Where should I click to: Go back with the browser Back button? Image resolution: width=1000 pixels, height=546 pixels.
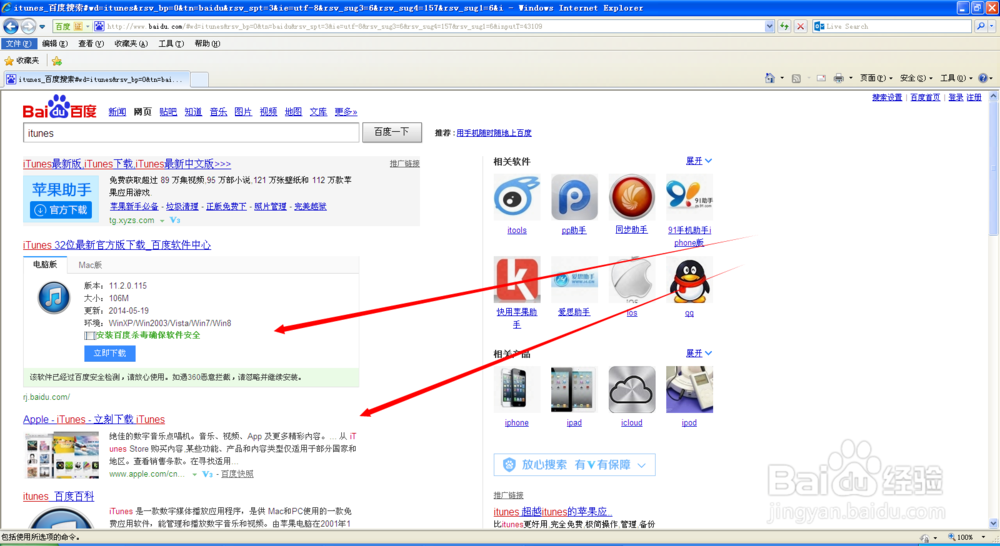11,27
